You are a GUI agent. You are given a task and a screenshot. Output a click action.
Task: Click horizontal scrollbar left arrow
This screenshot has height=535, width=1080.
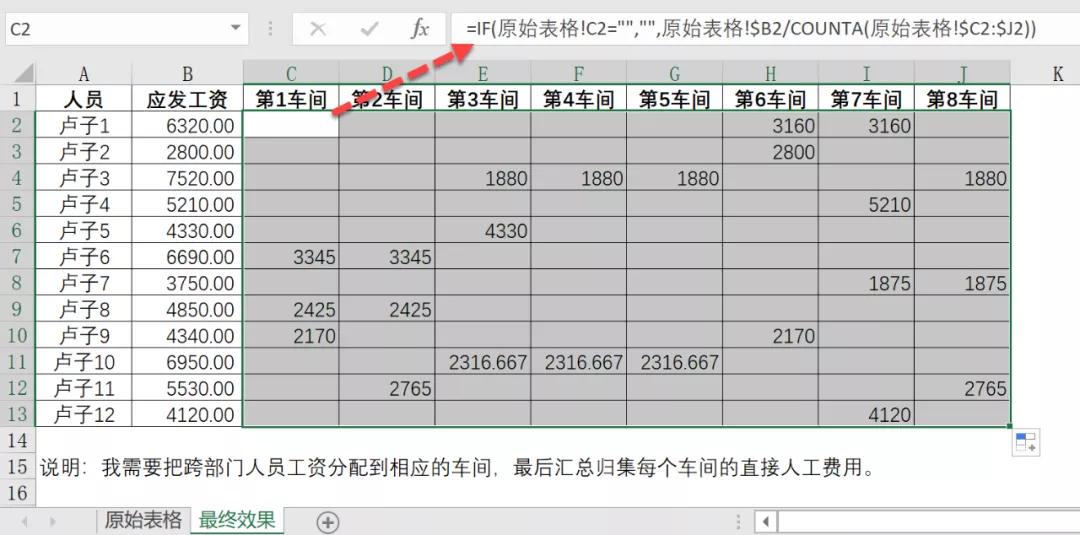pos(765,521)
